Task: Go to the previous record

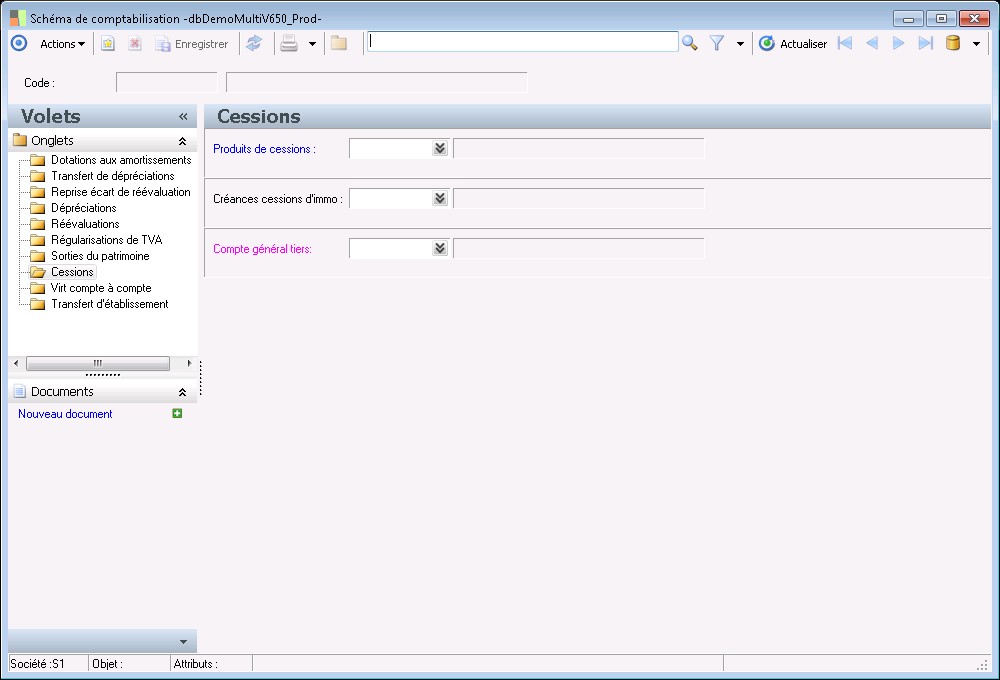Action: pos(872,43)
